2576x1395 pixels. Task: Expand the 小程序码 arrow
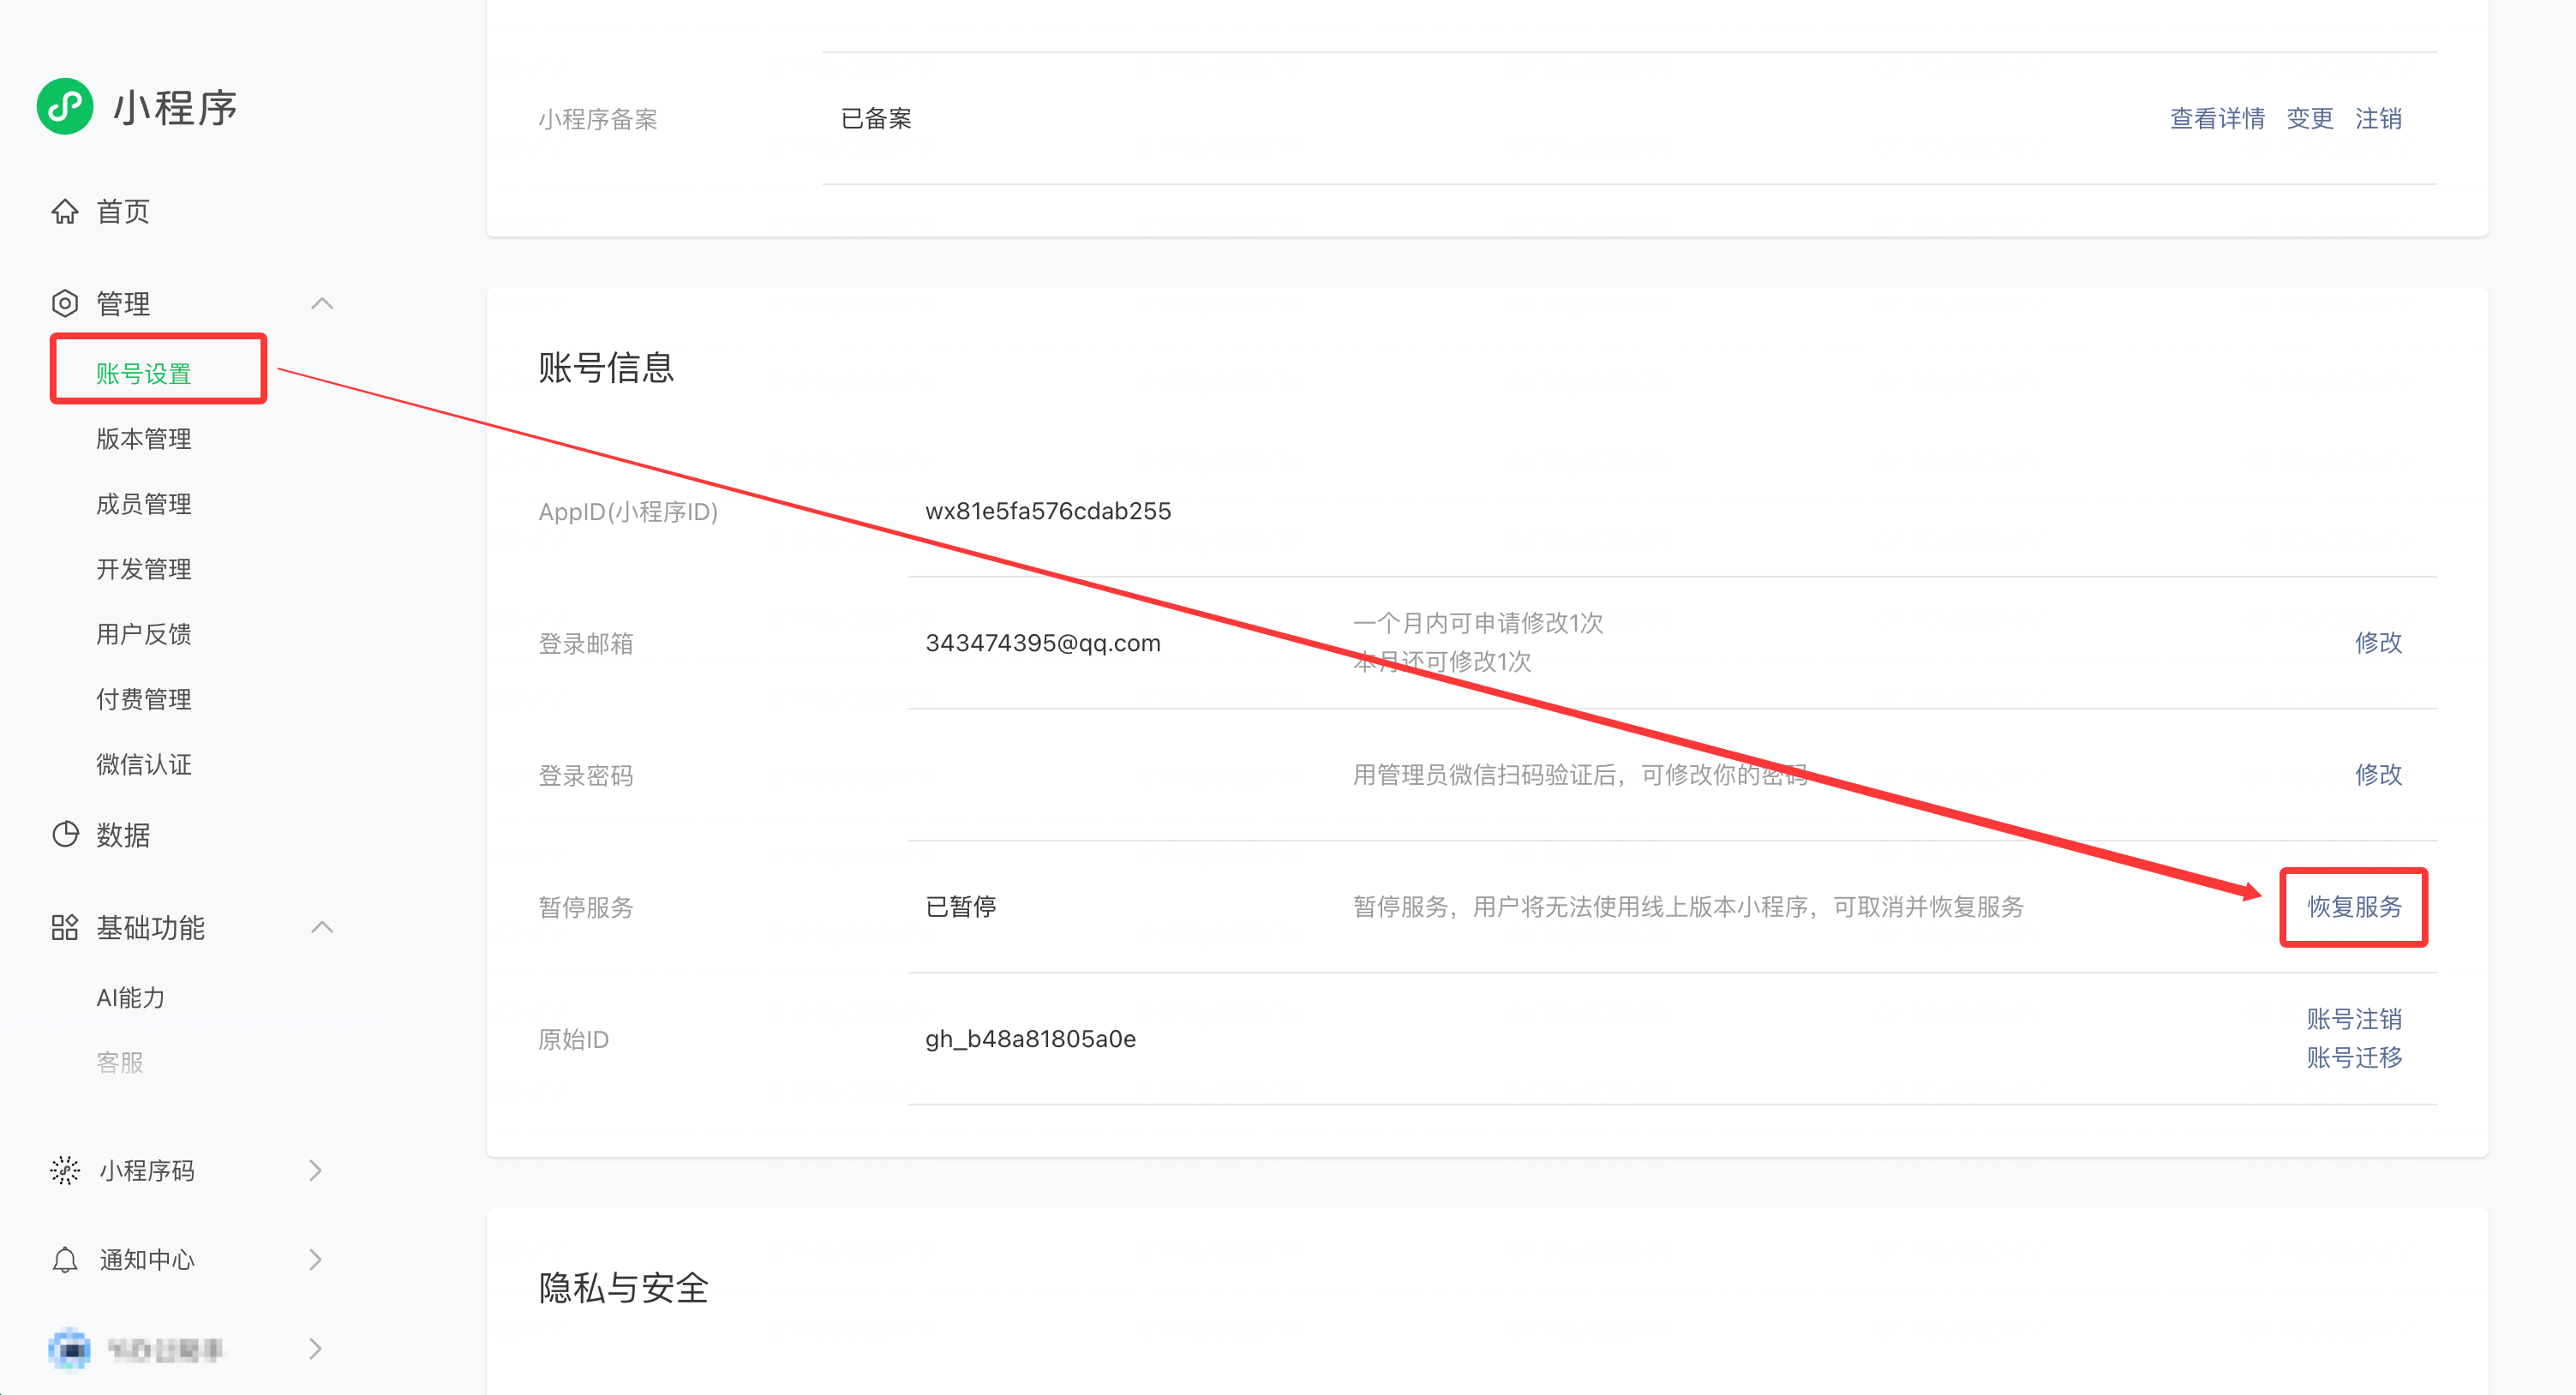pyautogui.click(x=316, y=1170)
